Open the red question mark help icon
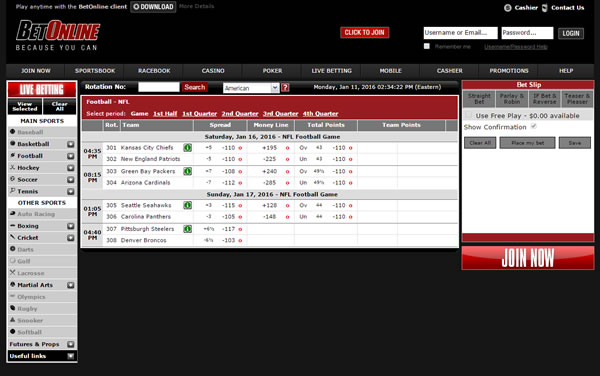 [285, 88]
